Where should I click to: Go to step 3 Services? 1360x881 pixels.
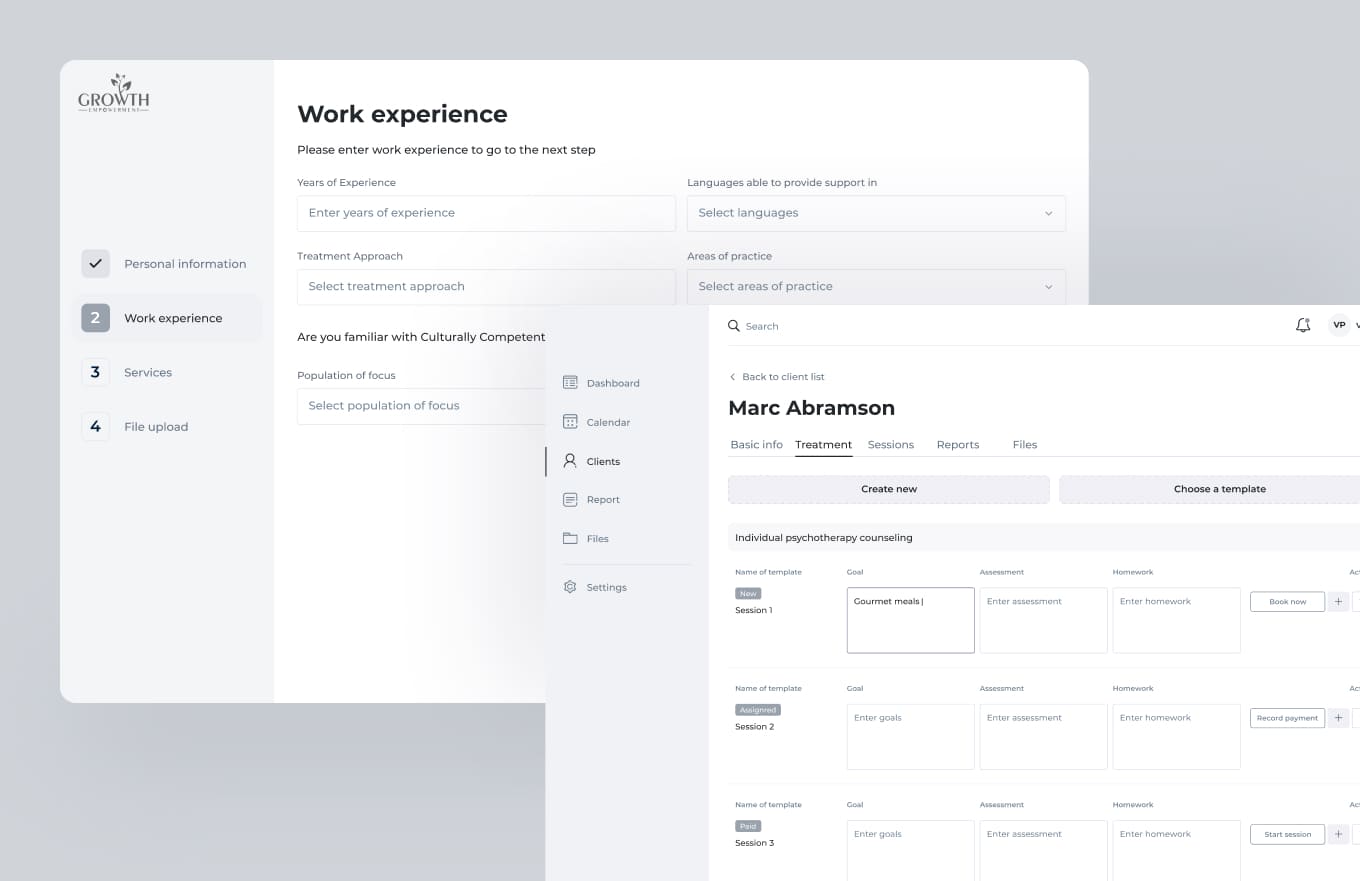[x=147, y=372]
